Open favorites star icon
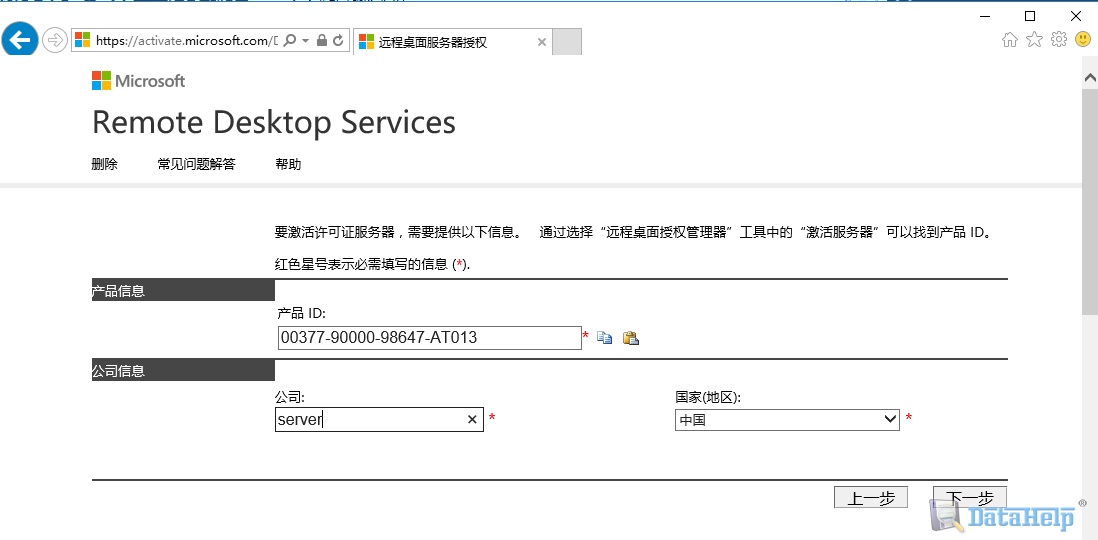The width and height of the screenshot is (1098, 540). [1034, 40]
